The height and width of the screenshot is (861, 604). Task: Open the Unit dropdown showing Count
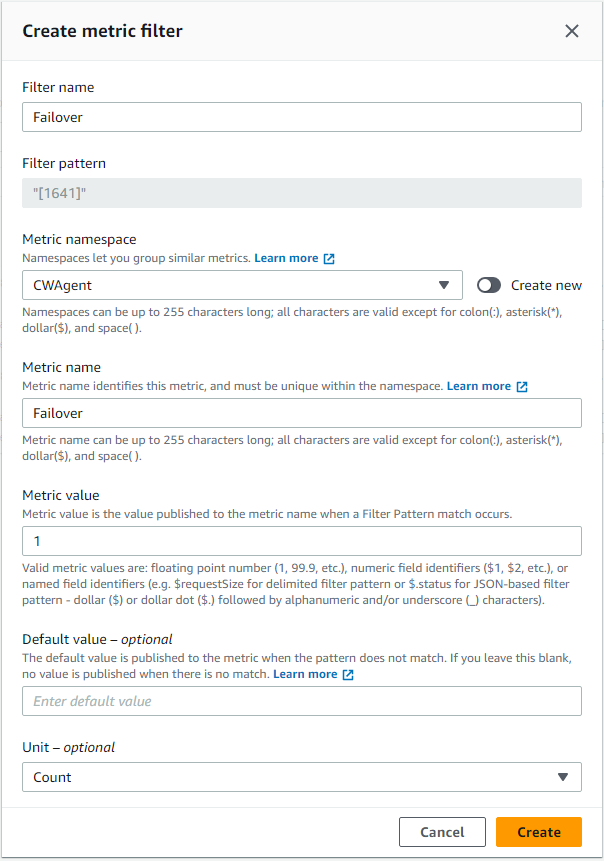(x=300, y=777)
